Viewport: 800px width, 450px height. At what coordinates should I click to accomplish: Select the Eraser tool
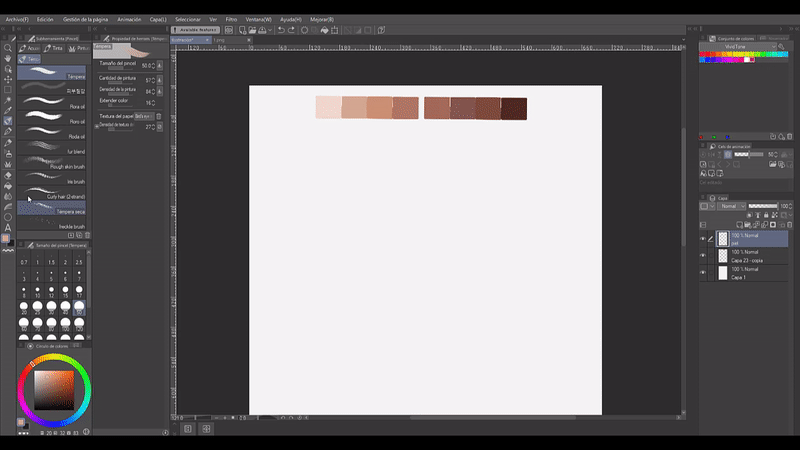tap(8, 175)
